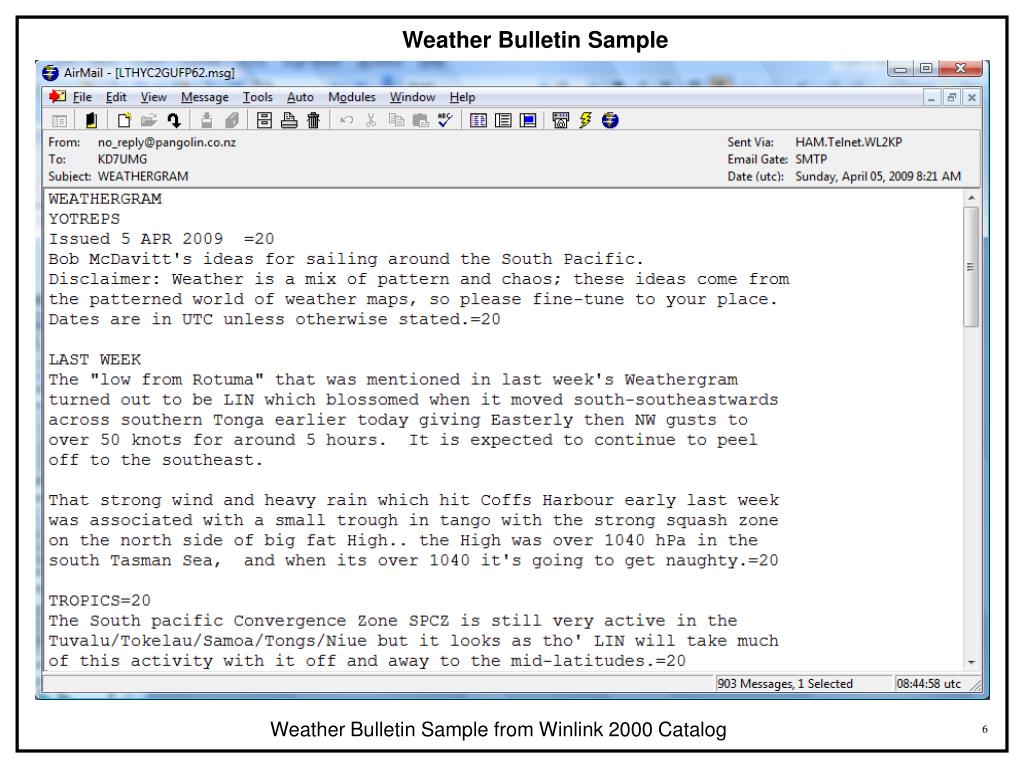Click the lightning bolt telnet icon

pos(585,120)
